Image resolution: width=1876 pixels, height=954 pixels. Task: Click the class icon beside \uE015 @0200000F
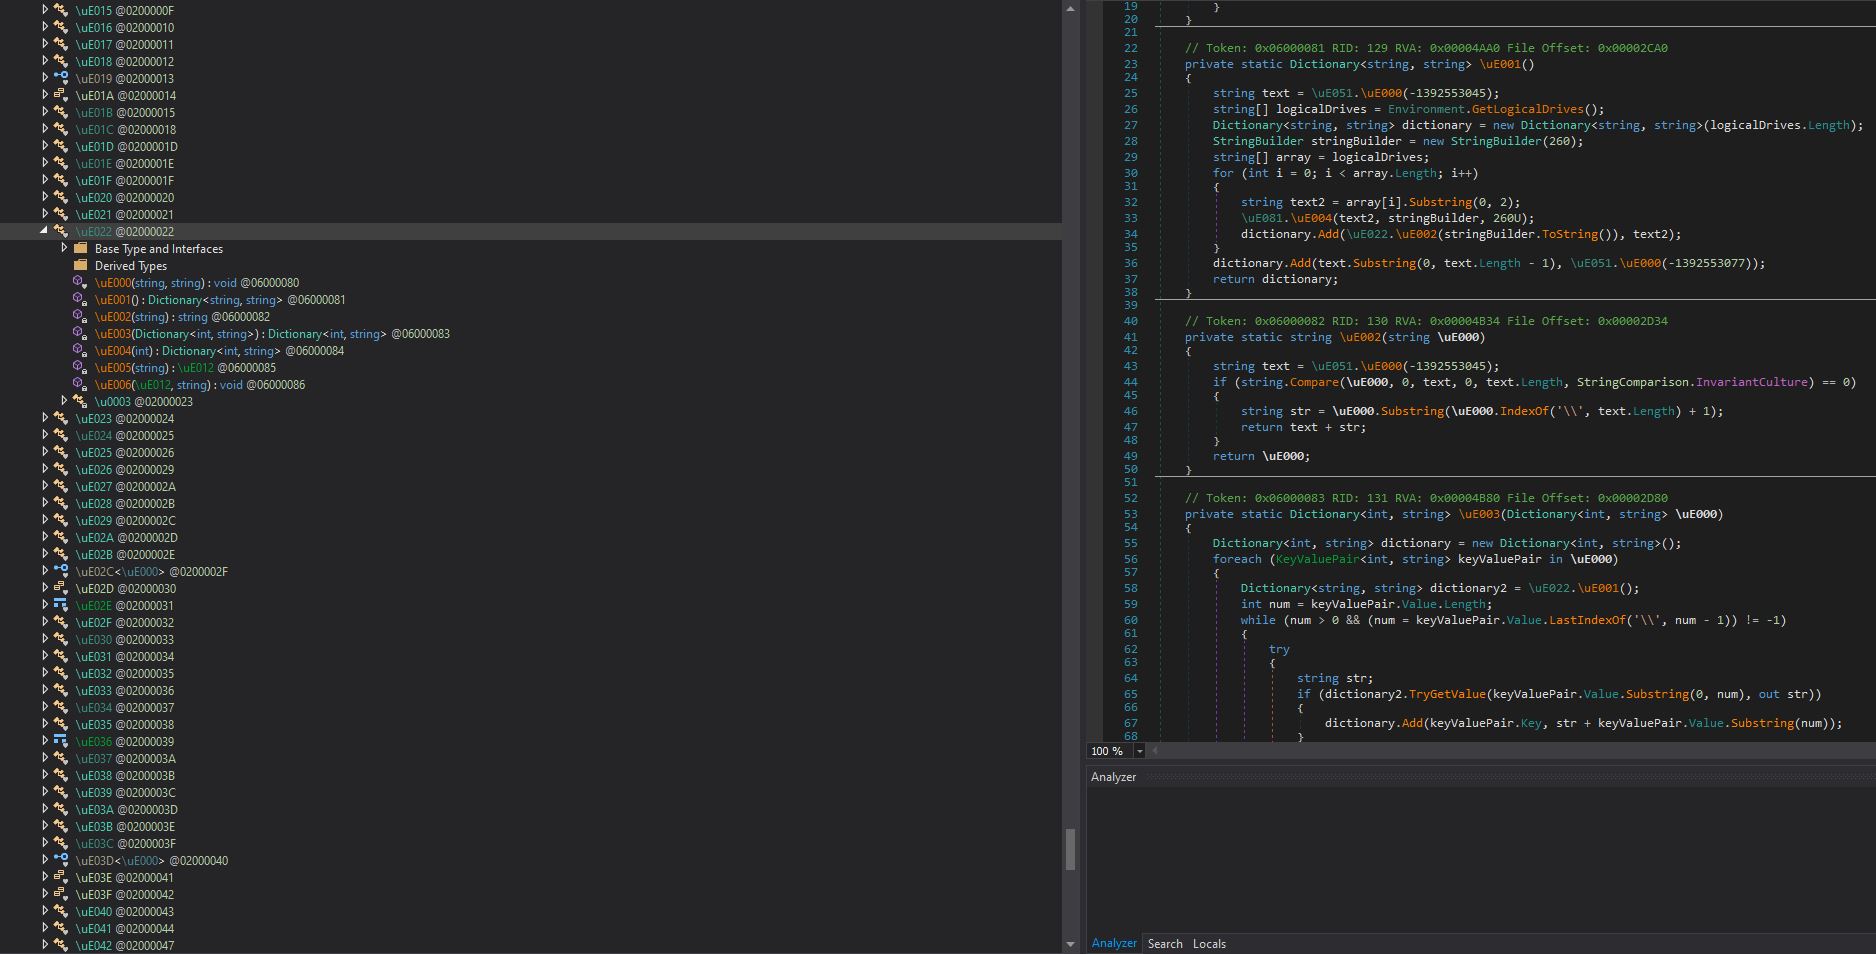(61, 11)
